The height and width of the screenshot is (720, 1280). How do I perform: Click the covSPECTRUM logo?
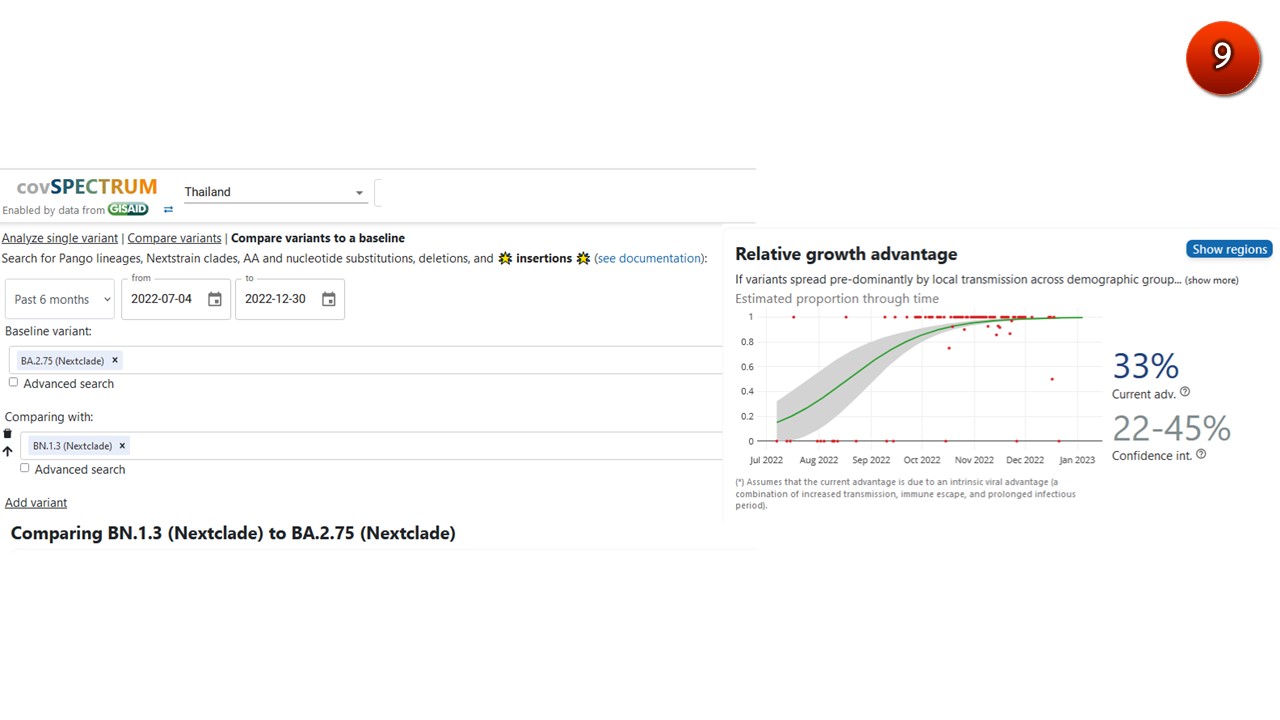pyautogui.click(x=87, y=187)
